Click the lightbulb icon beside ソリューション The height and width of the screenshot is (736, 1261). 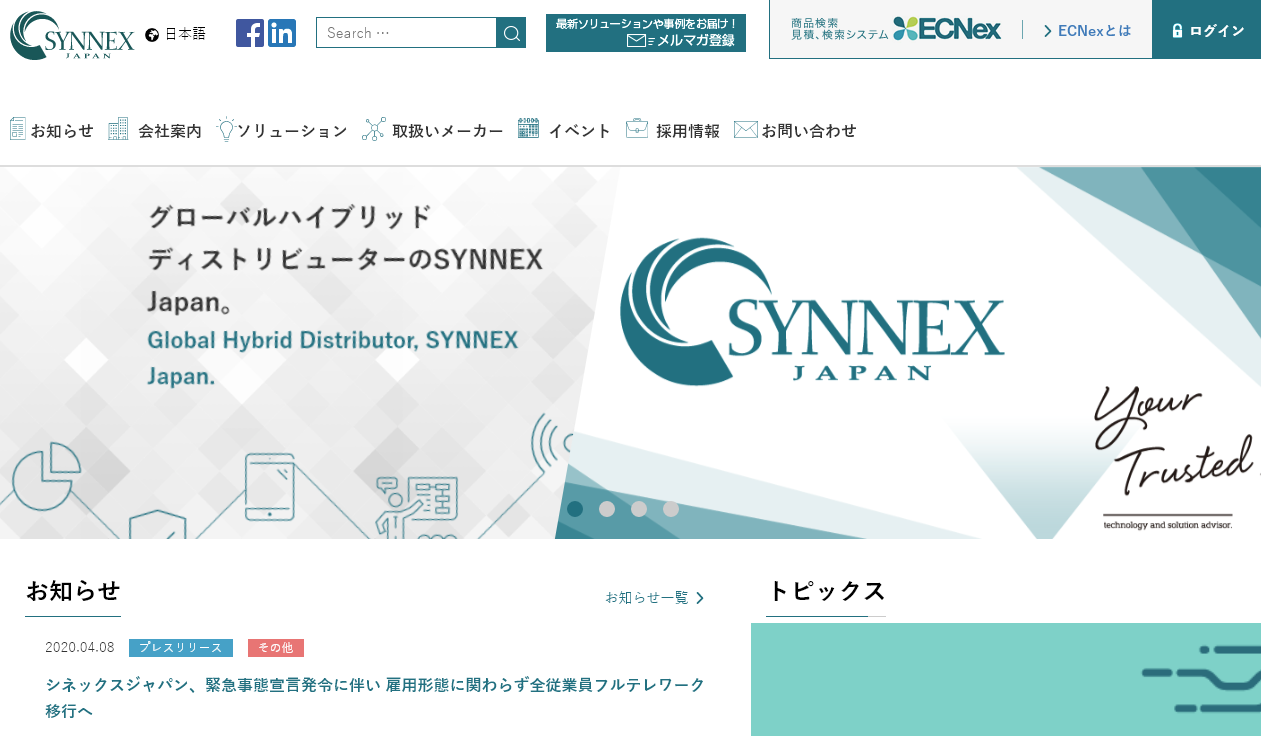tap(226, 129)
